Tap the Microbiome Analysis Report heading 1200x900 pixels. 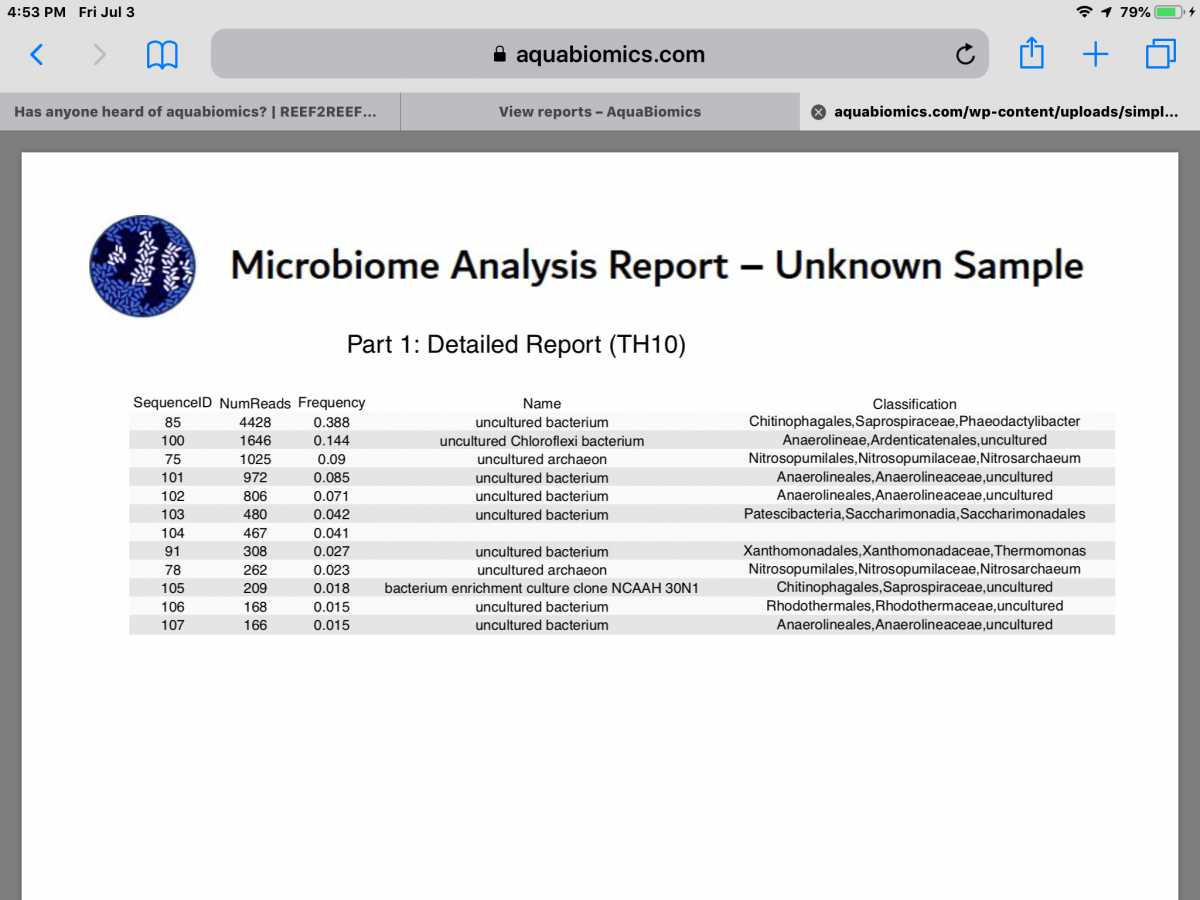(x=657, y=266)
